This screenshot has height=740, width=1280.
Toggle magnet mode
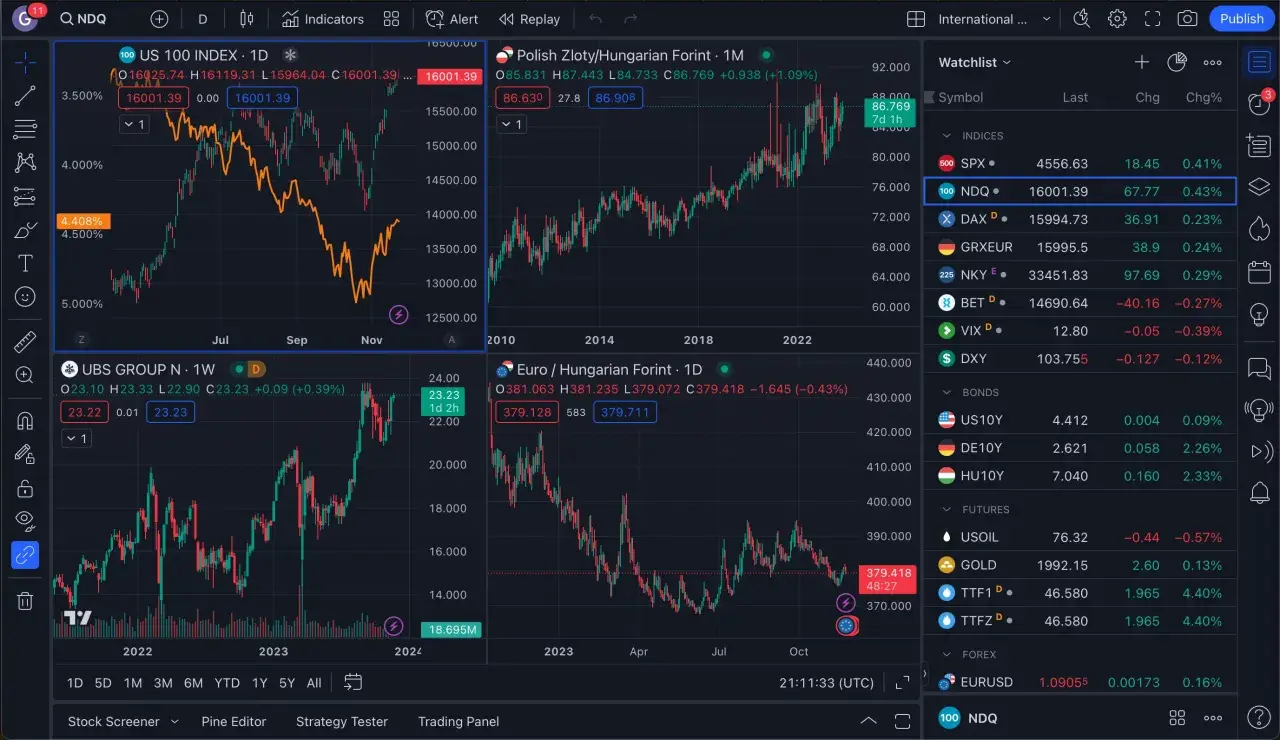[25, 421]
